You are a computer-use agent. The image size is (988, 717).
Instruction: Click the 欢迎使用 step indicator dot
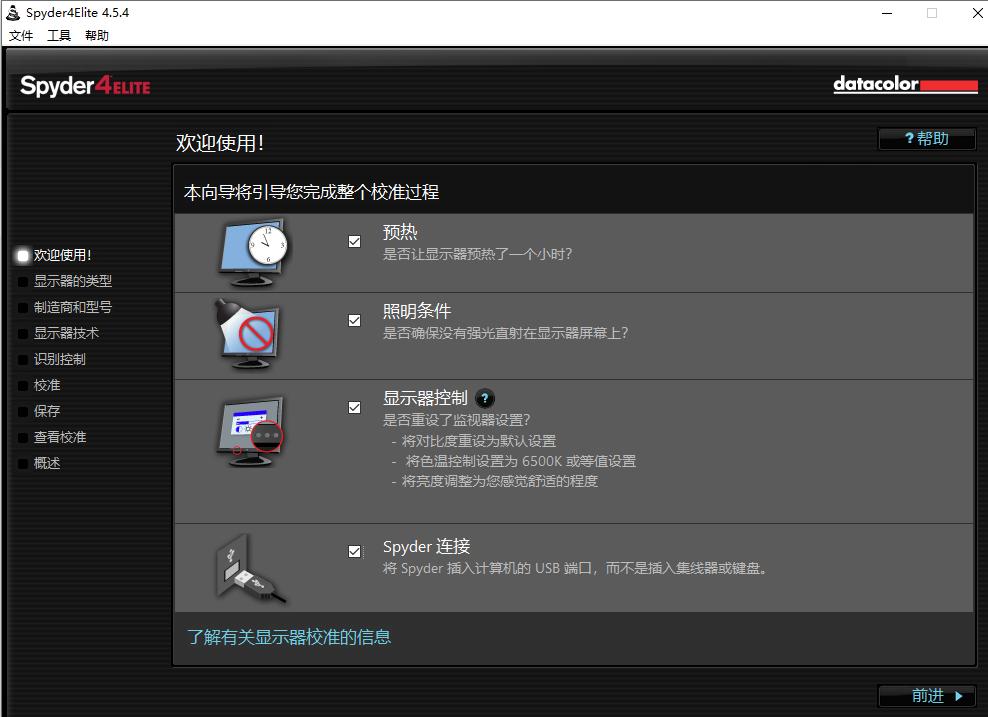coord(22,255)
